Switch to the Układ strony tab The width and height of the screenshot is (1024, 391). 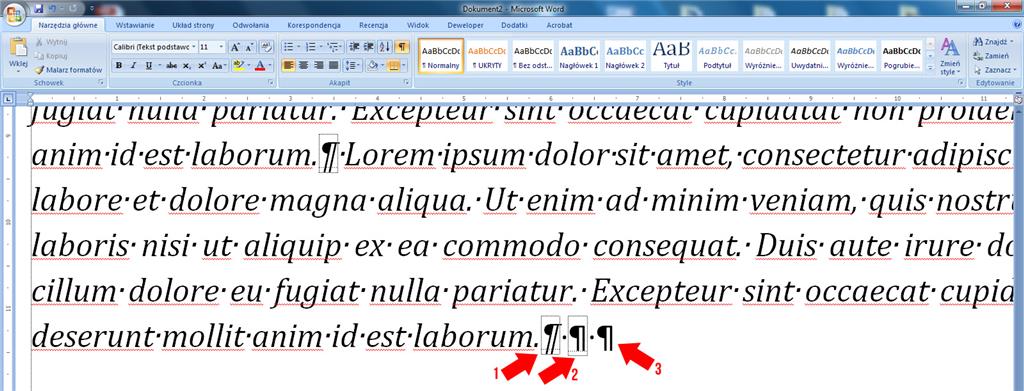point(193,25)
